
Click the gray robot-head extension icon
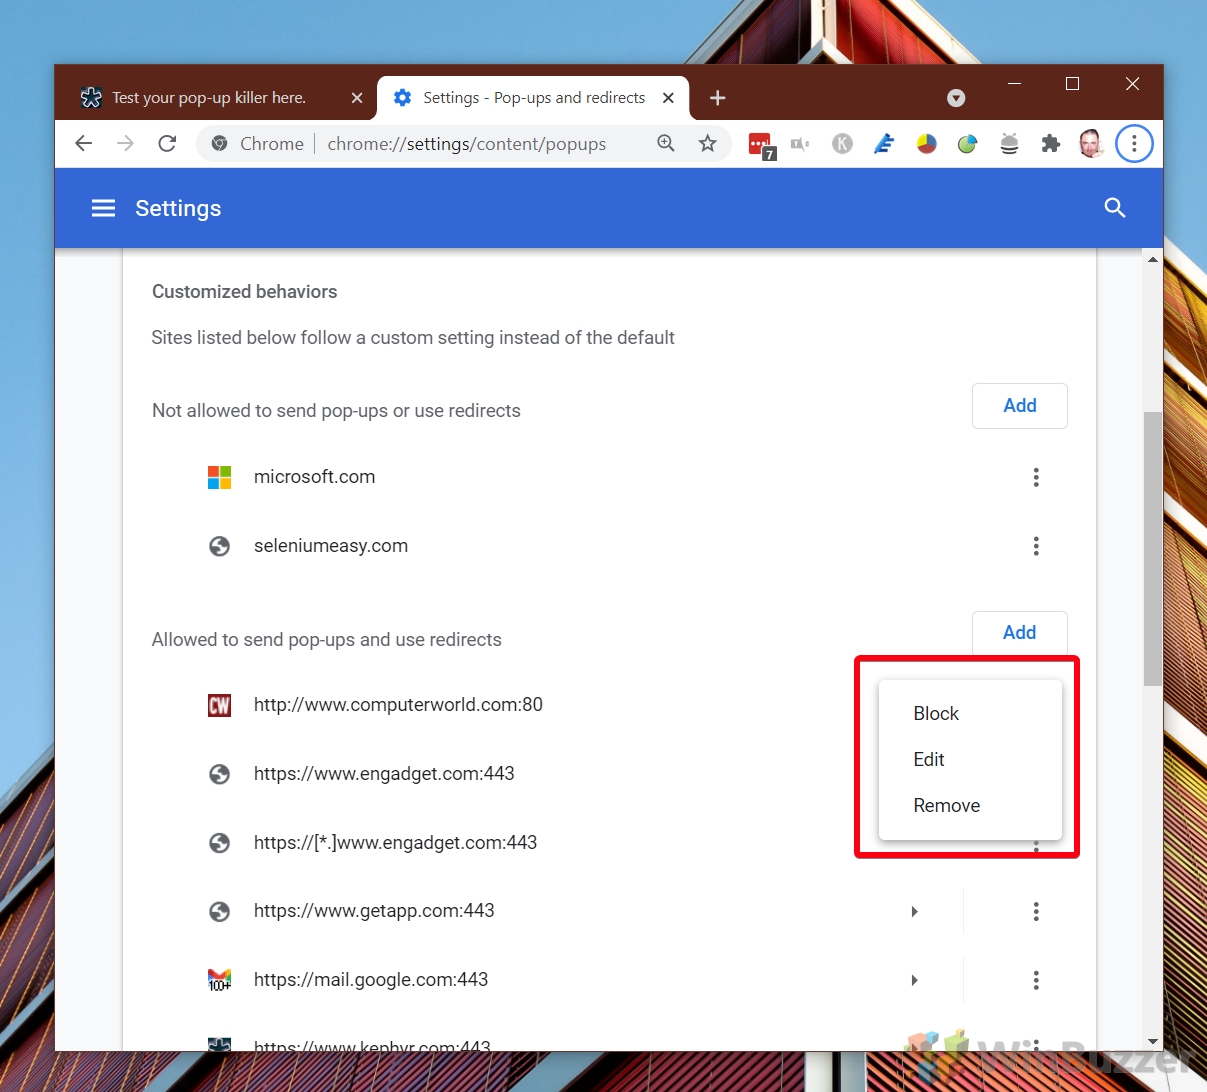[1009, 144]
